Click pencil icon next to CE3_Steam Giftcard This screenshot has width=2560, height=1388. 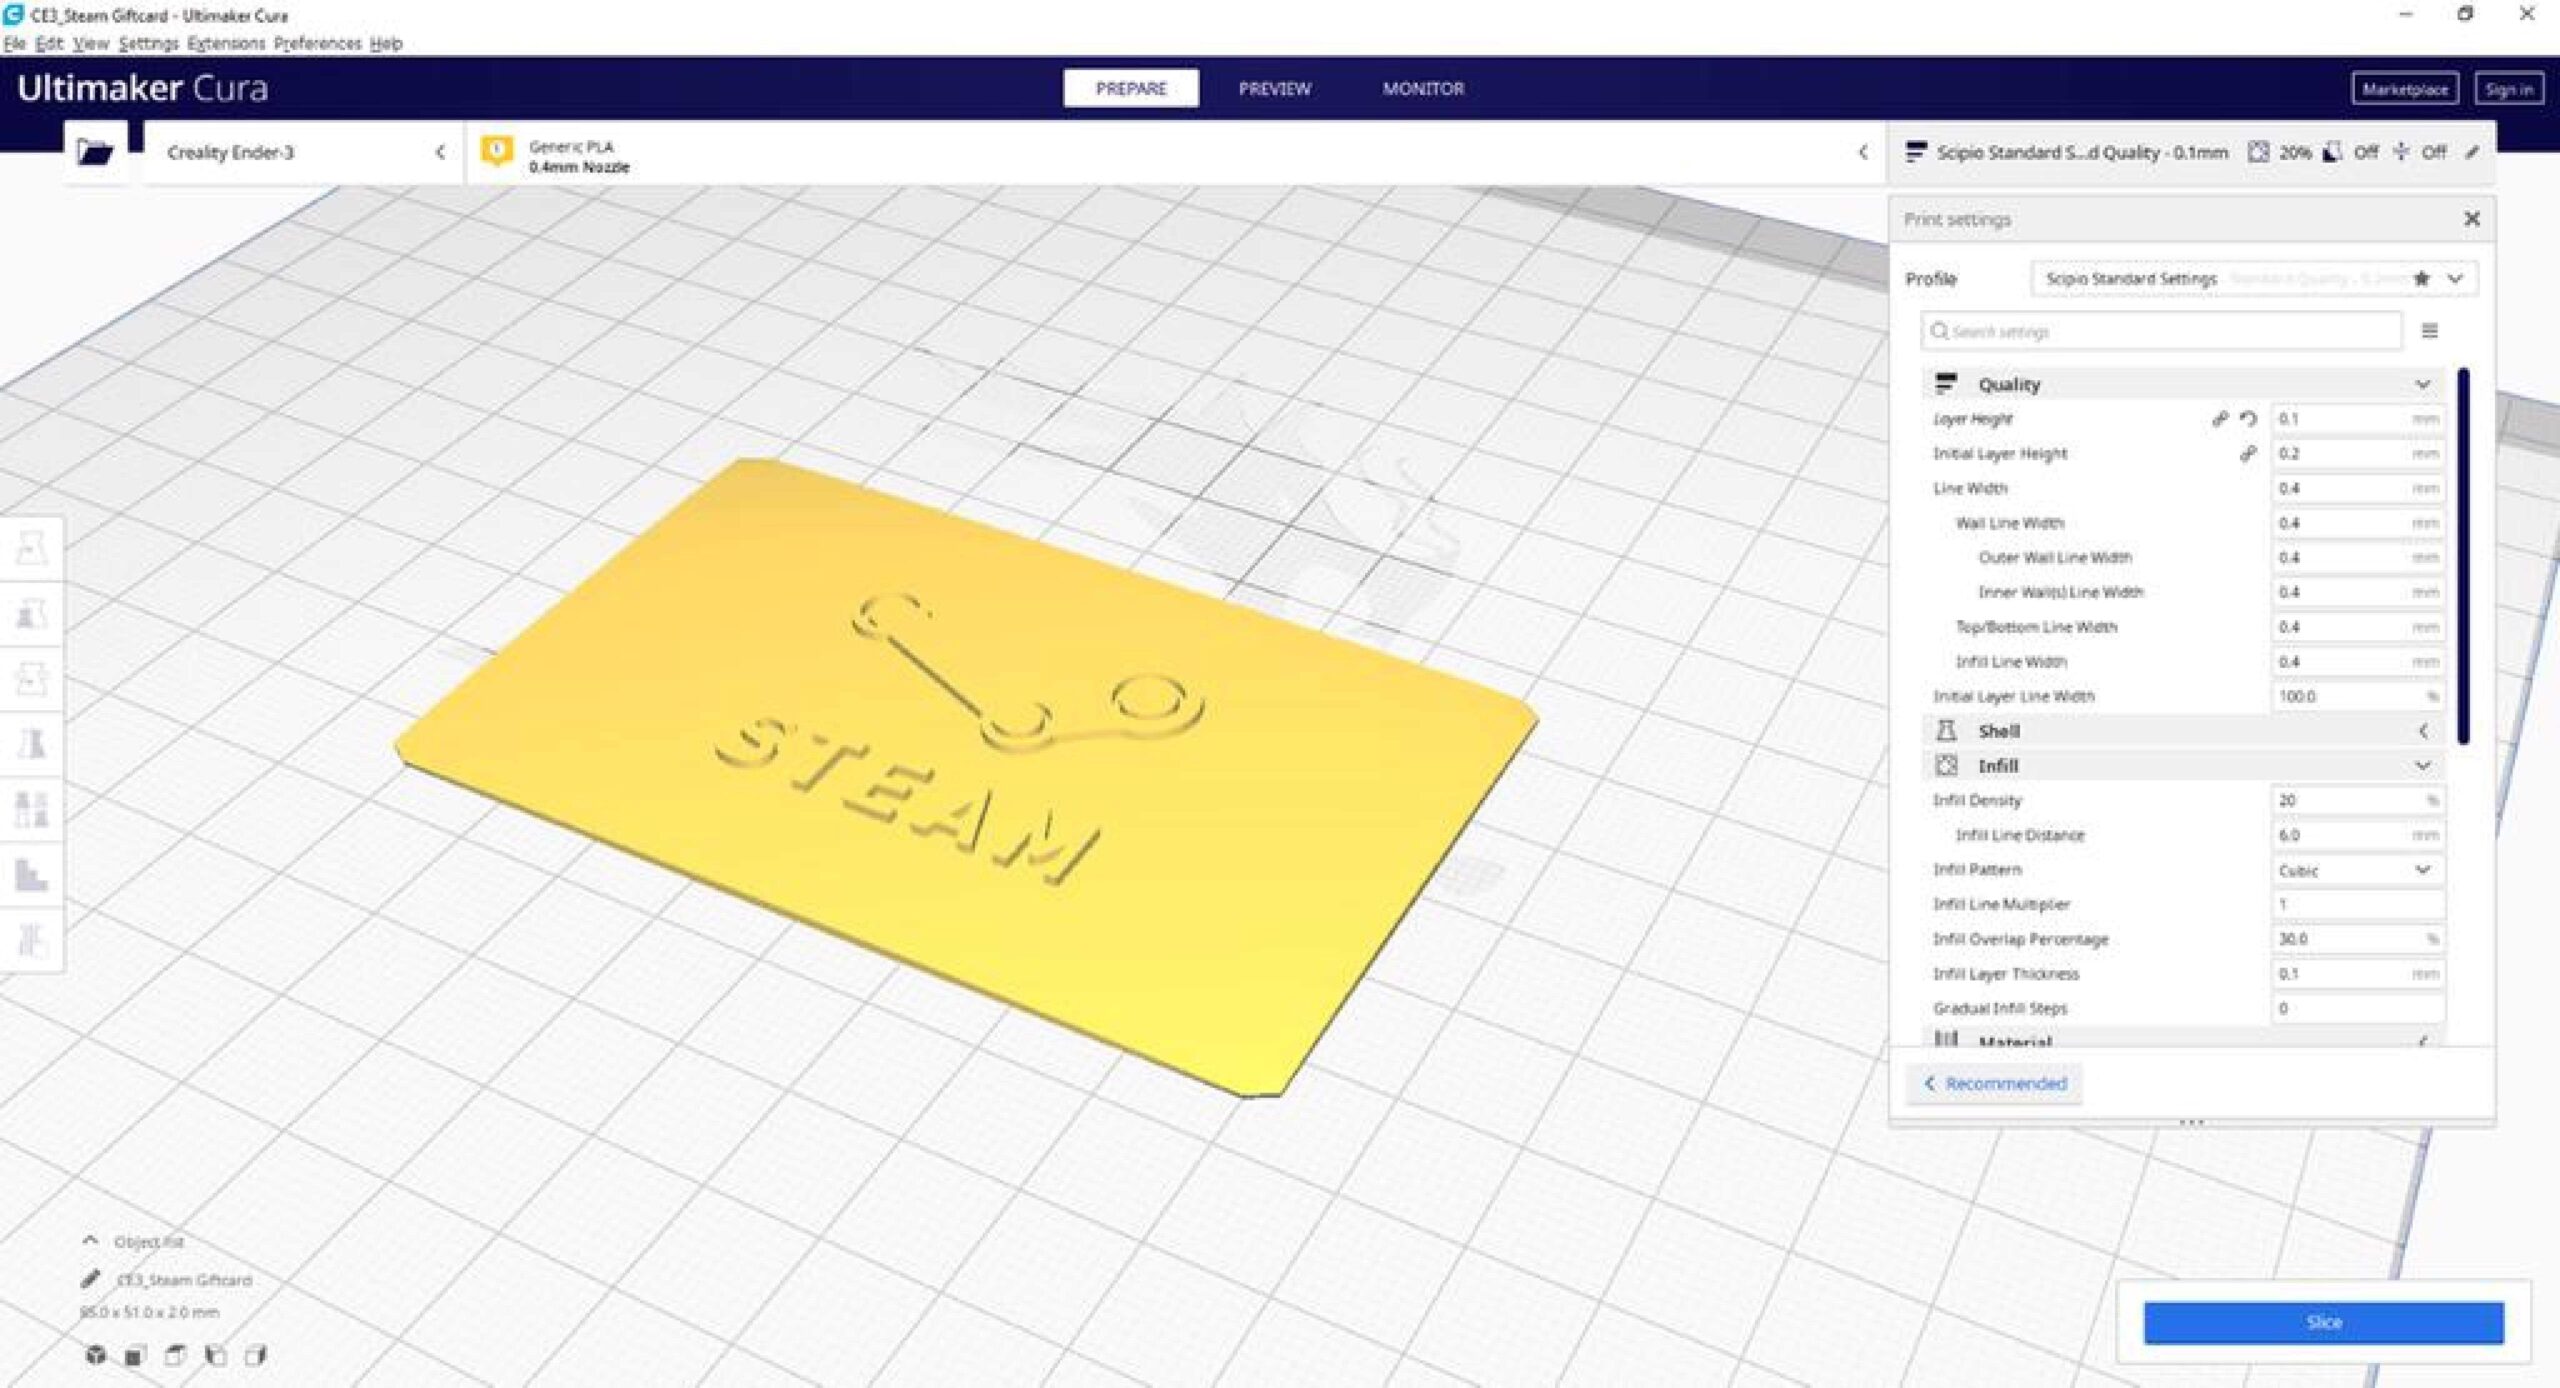point(90,1279)
